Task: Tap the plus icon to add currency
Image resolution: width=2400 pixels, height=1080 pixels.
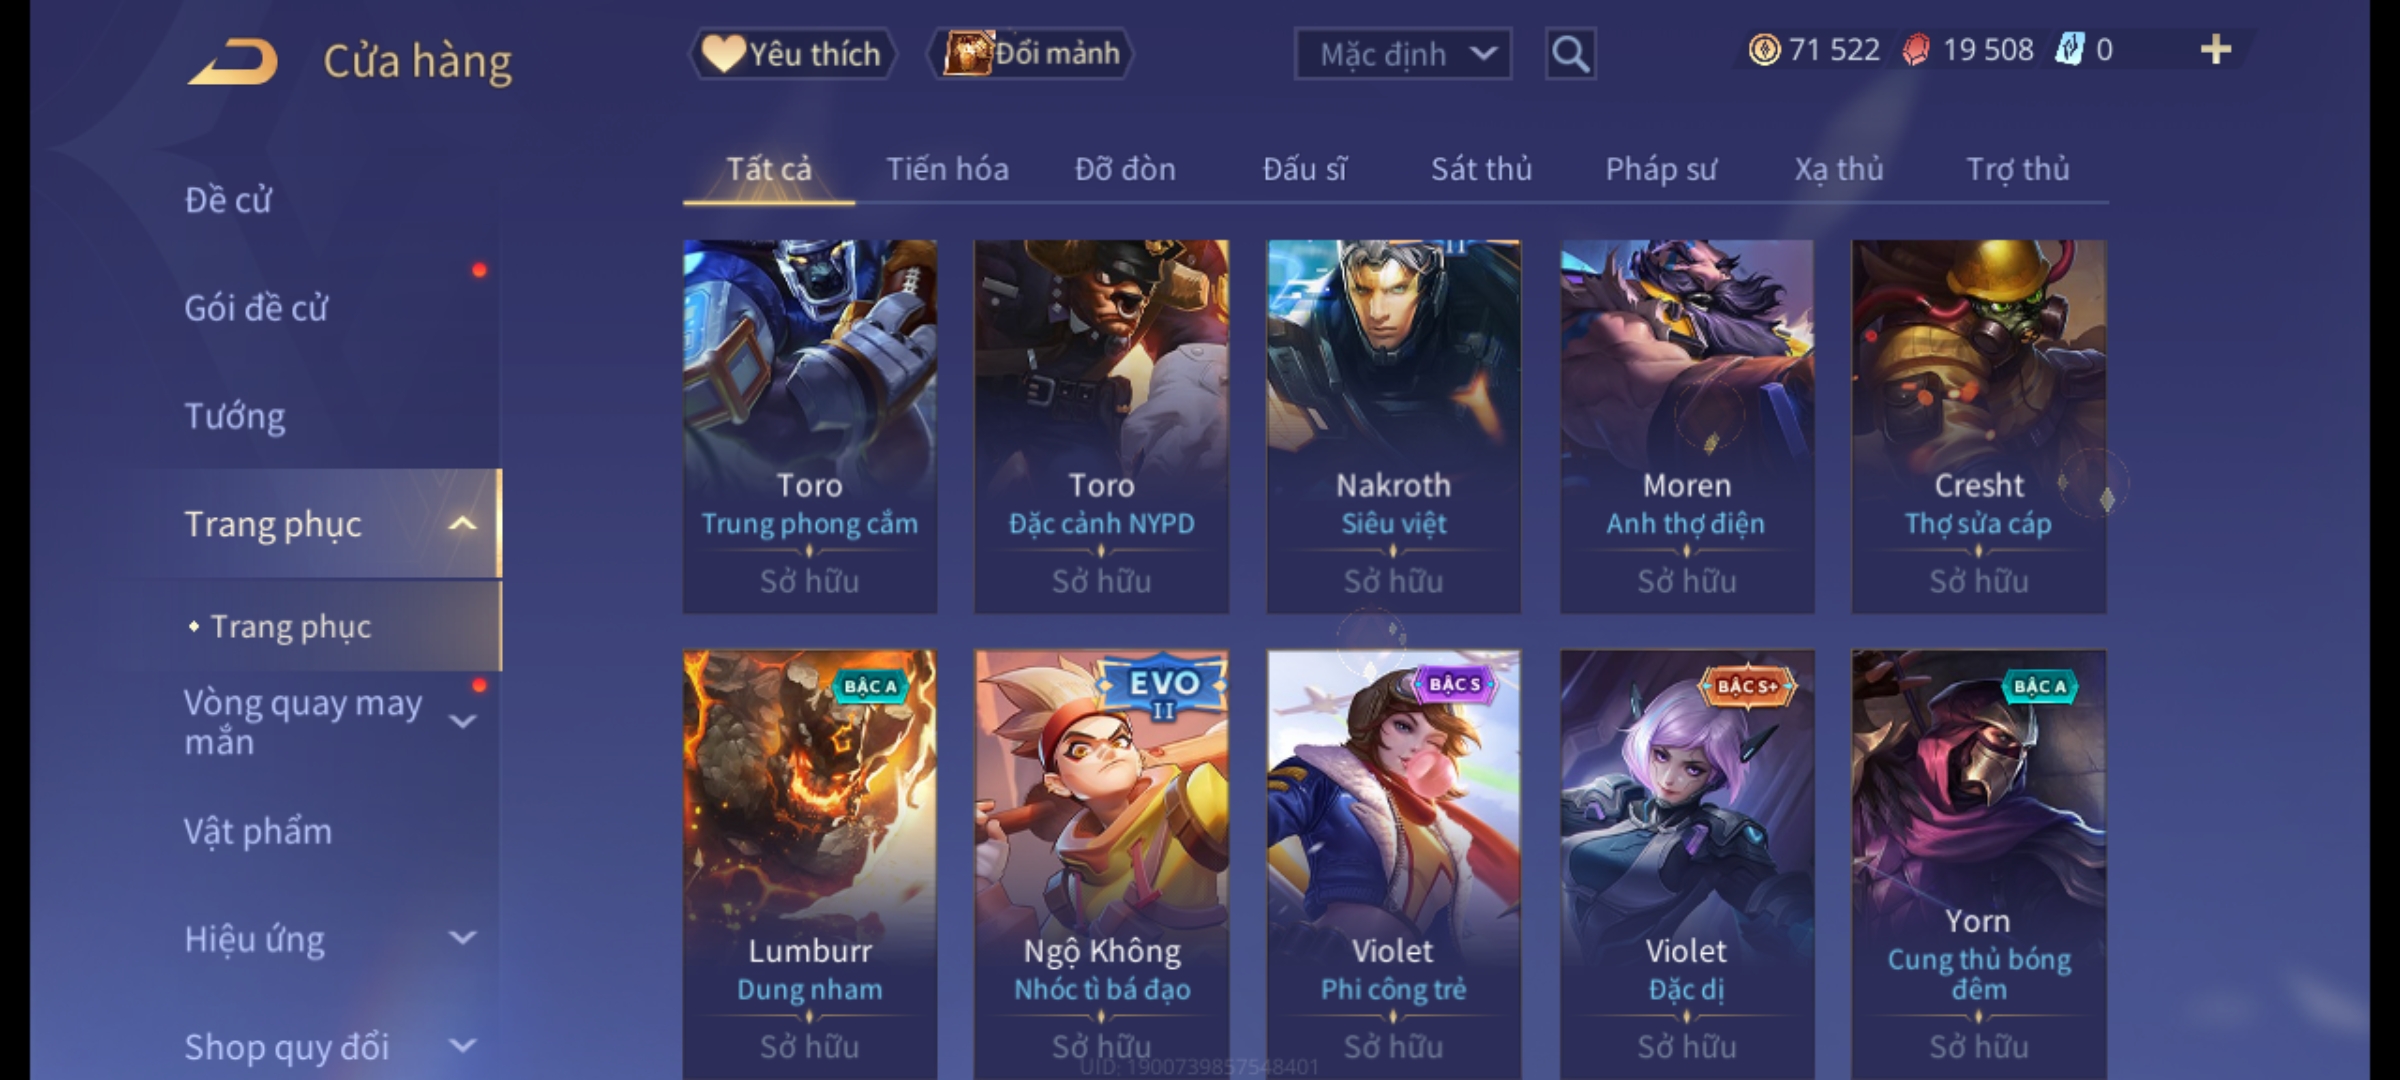Action: click(2216, 50)
